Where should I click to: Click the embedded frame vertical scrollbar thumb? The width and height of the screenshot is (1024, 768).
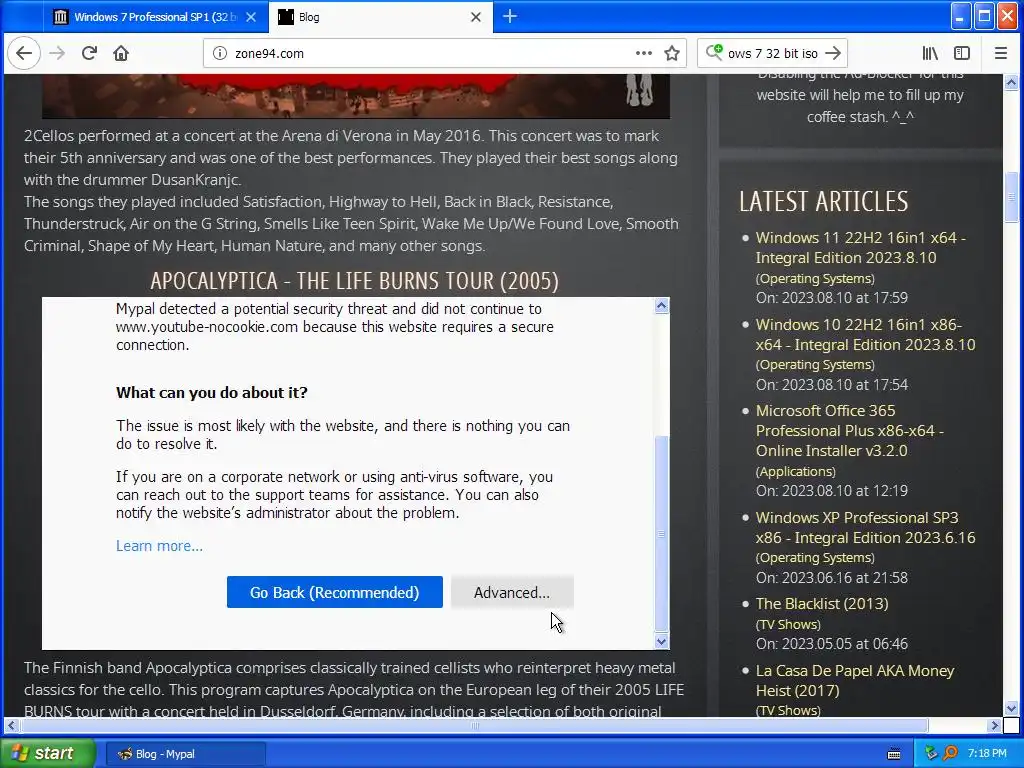pos(662,534)
